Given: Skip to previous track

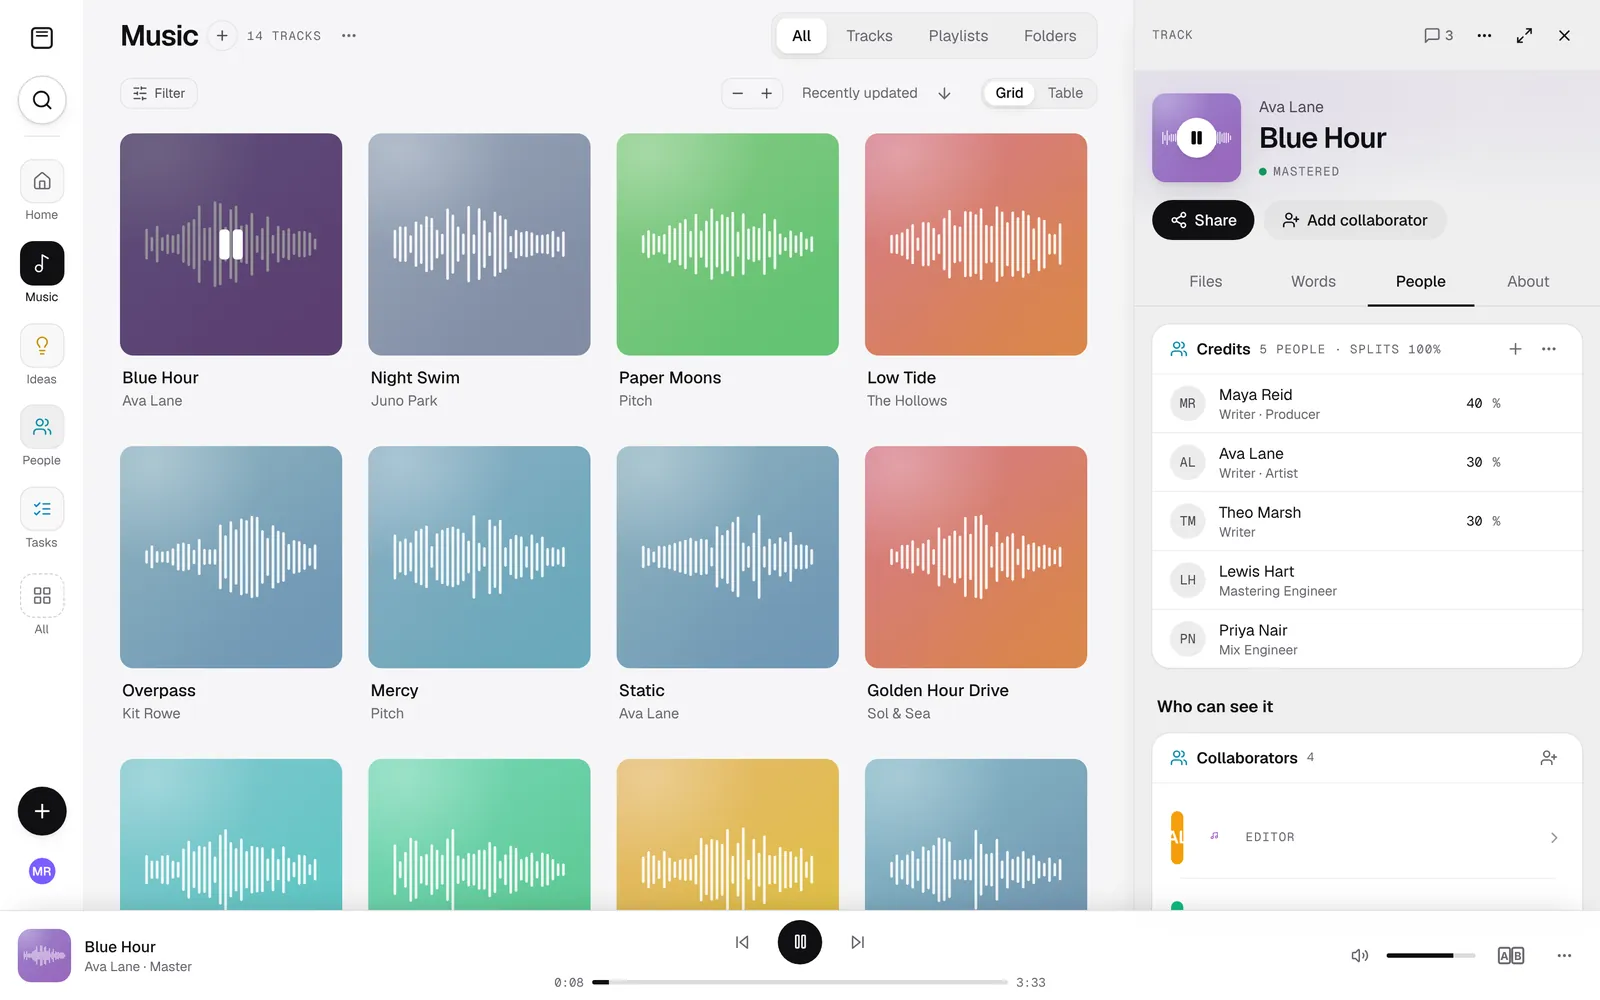Looking at the screenshot, I should [x=742, y=942].
